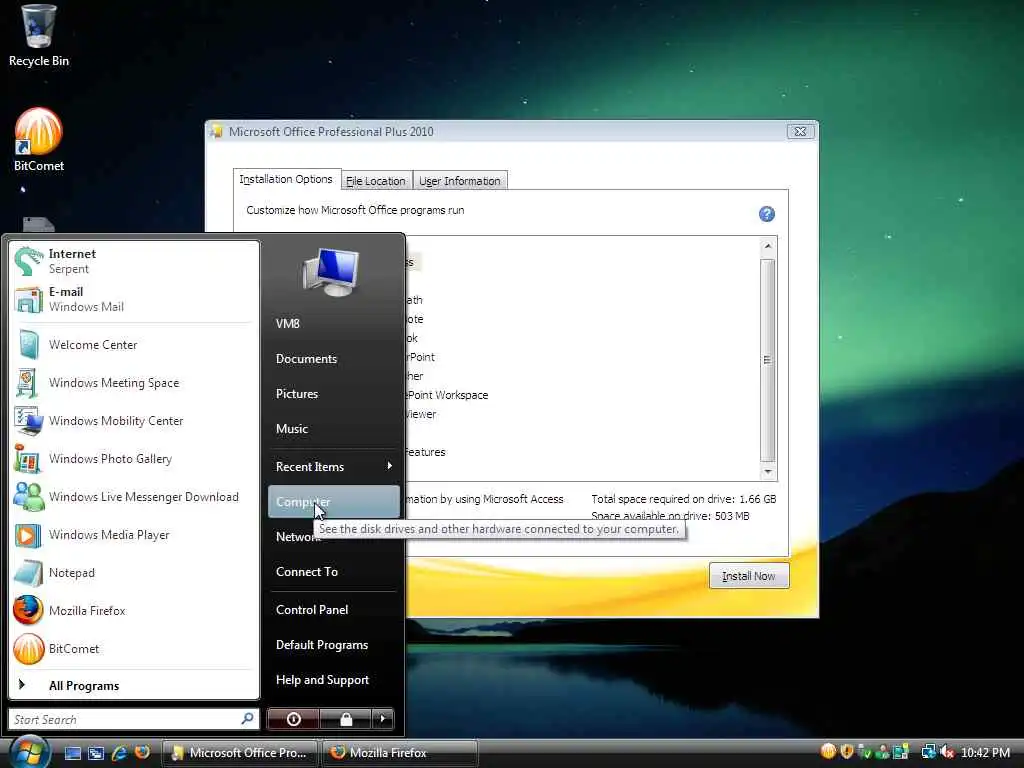Click scroll up arrow in feature list
Screen dimensions: 1024x768
coord(768,246)
